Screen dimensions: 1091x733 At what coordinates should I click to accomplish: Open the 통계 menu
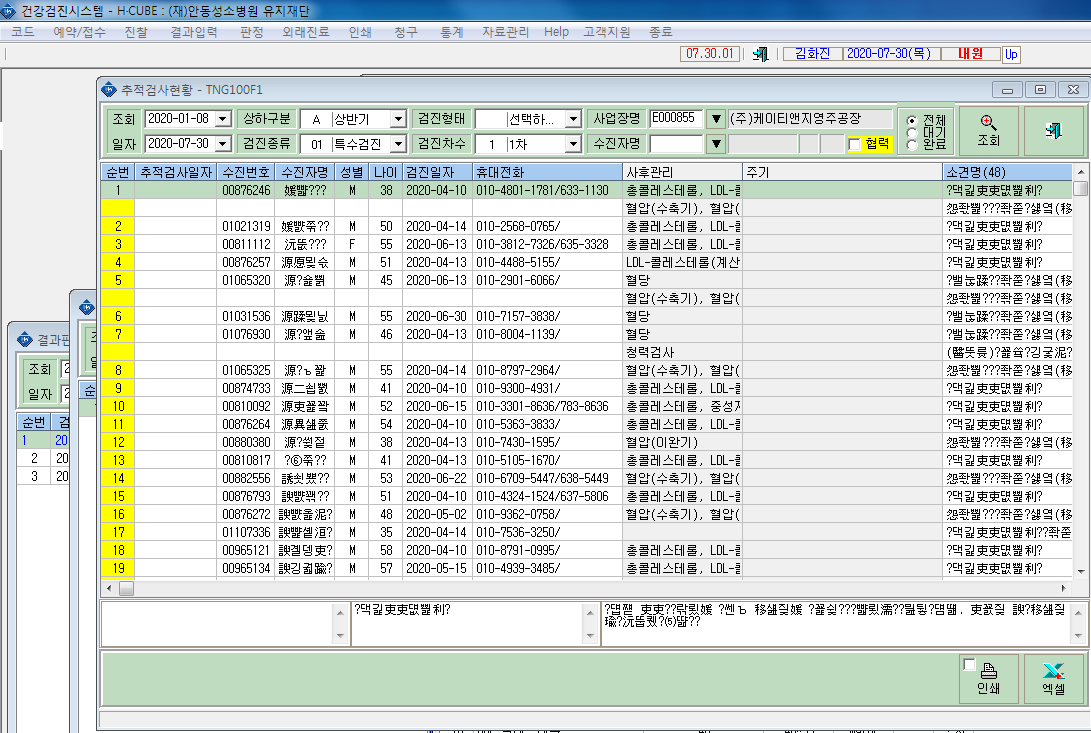click(x=452, y=32)
